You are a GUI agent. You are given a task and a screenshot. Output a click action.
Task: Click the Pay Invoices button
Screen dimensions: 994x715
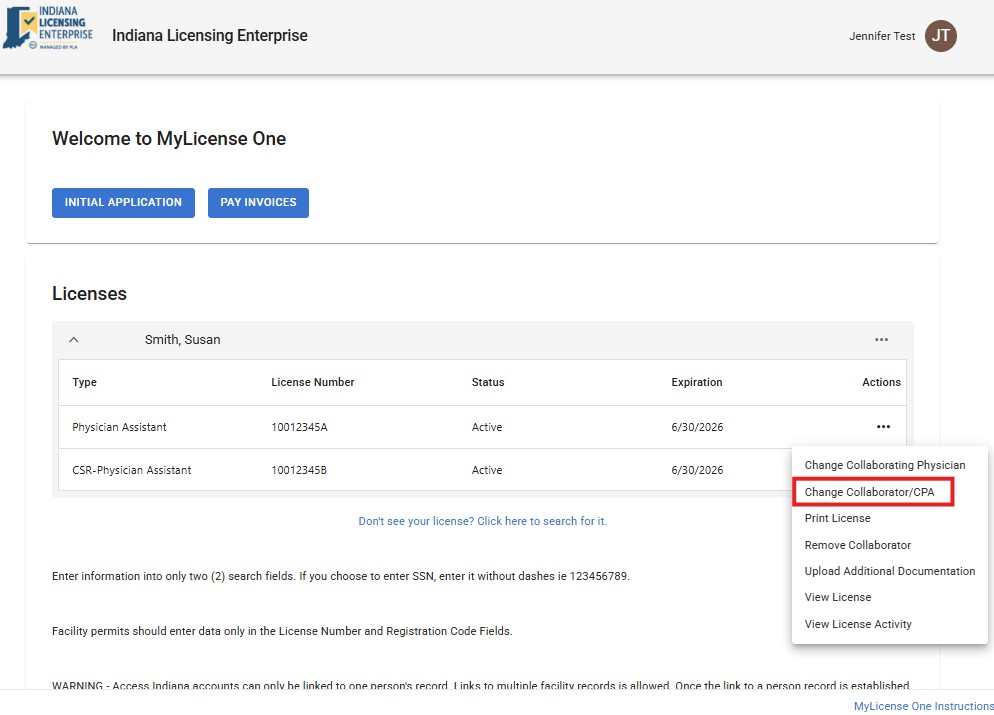(x=258, y=202)
